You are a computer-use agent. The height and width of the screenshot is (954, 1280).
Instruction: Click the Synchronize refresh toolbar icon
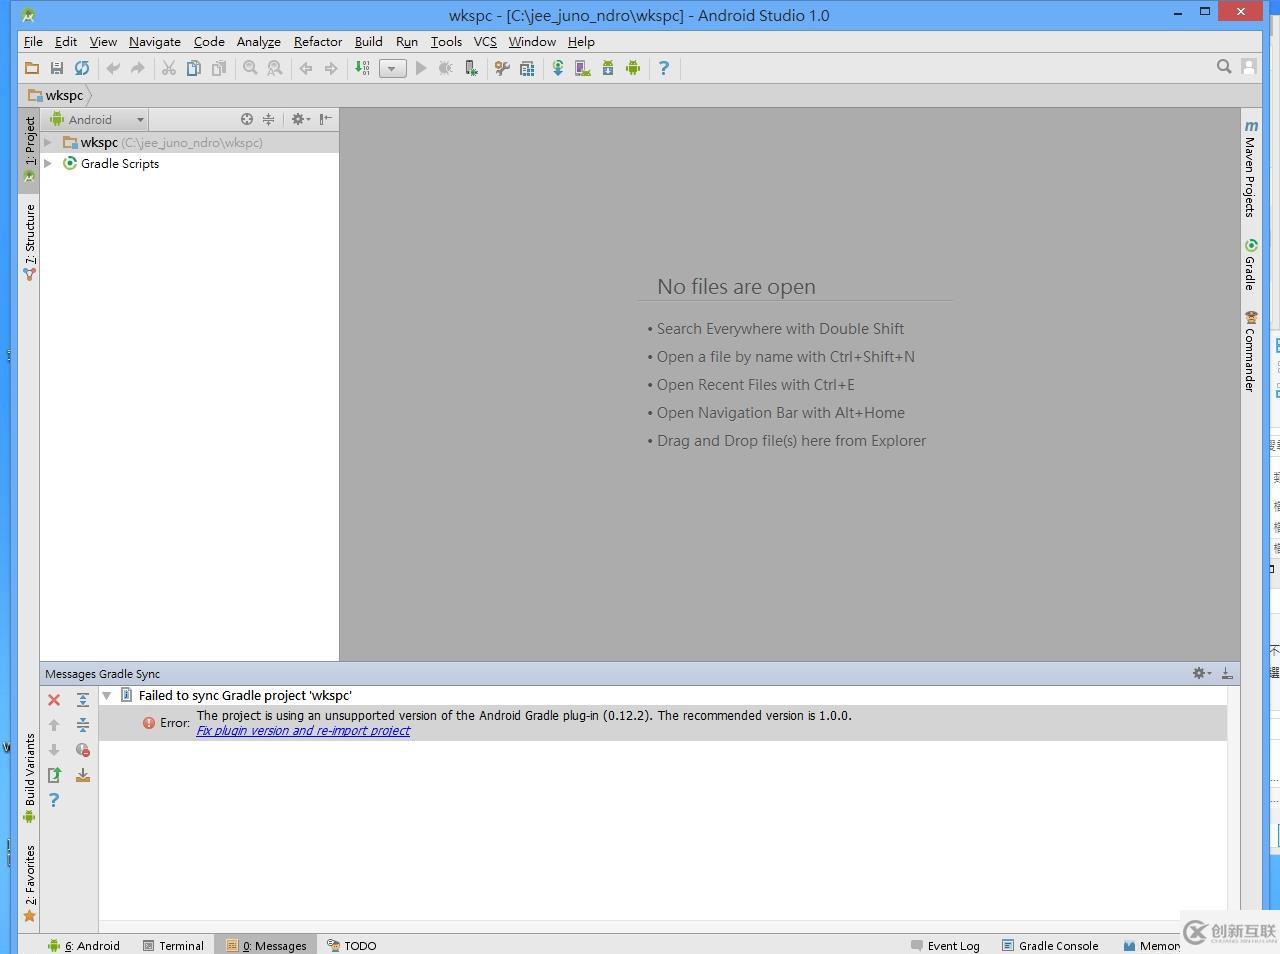coord(82,68)
